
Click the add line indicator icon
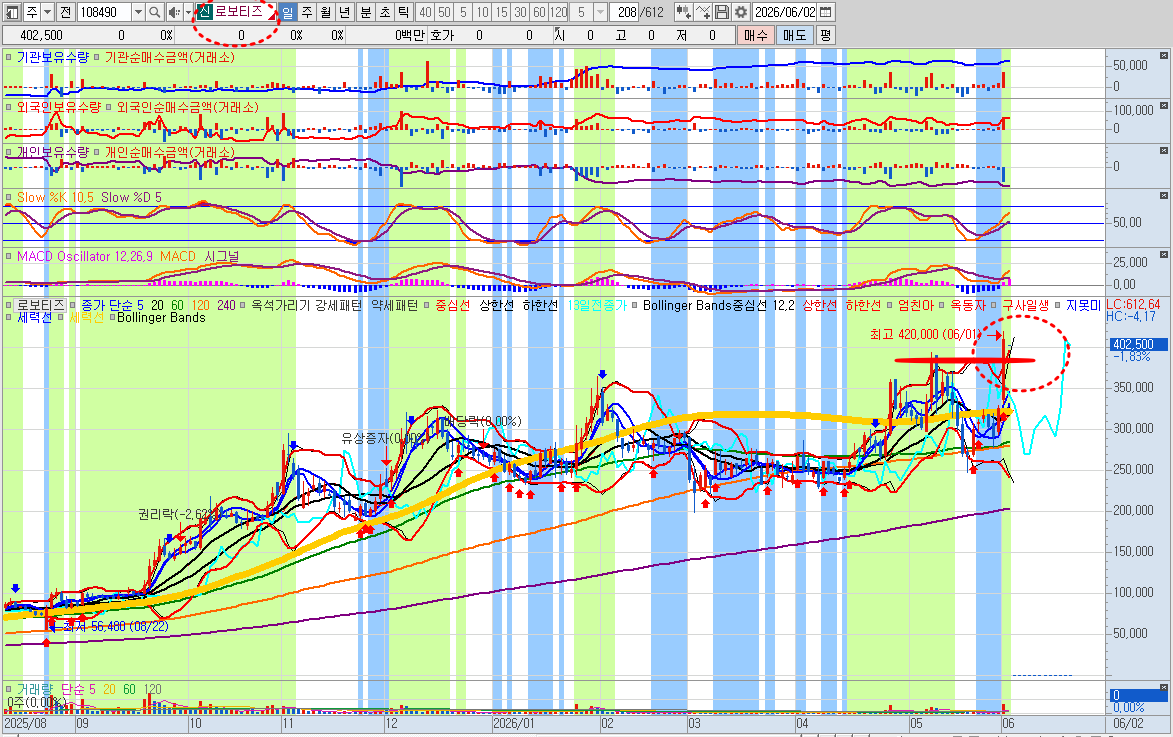point(702,12)
